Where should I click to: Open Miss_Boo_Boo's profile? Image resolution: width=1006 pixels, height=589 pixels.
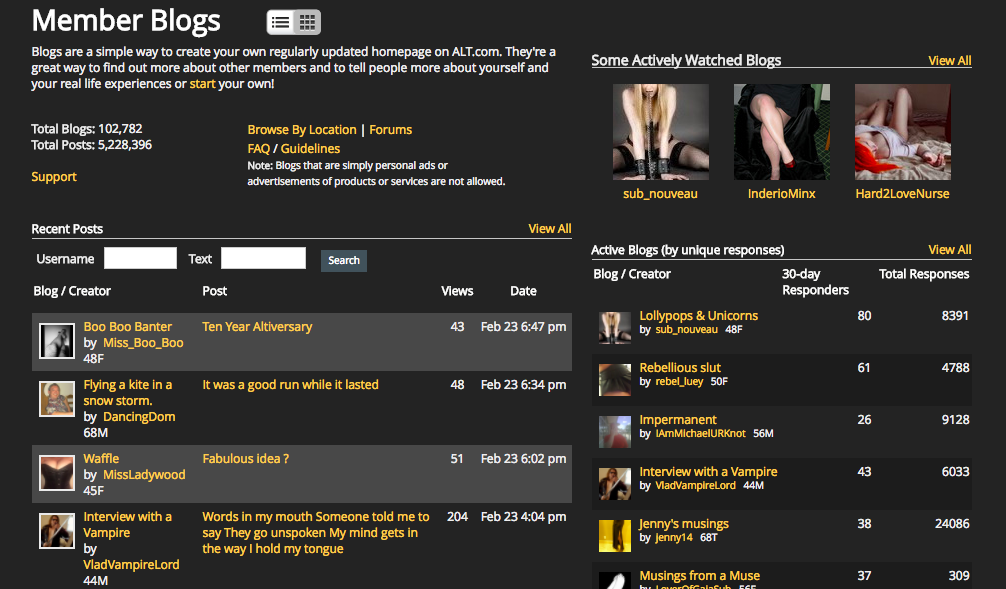point(143,343)
